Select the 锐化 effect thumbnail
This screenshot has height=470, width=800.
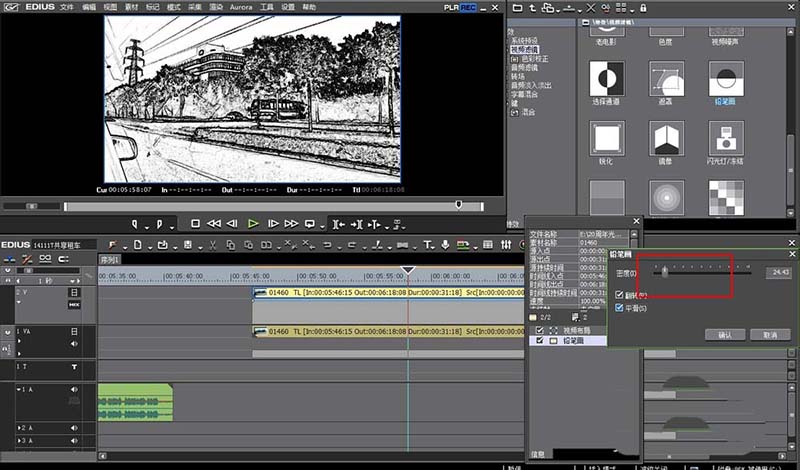(x=607, y=138)
